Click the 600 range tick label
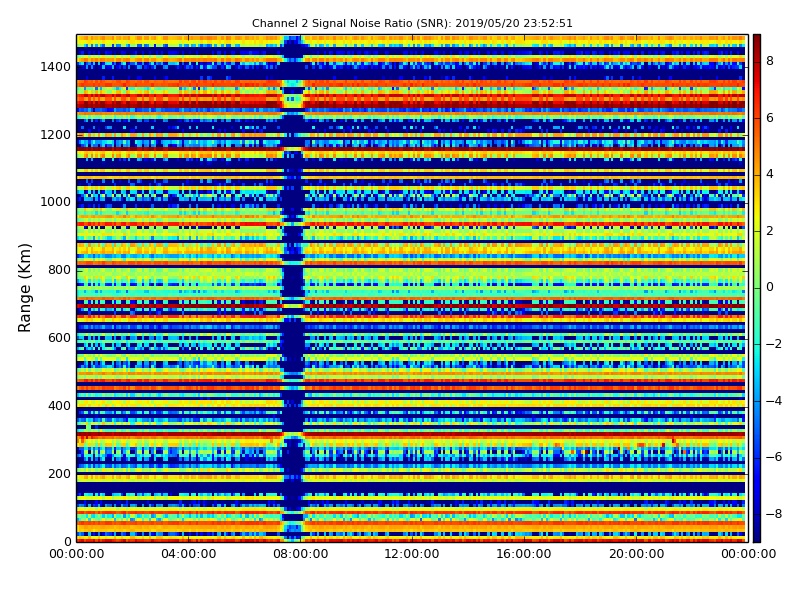 [x=59, y=338]
